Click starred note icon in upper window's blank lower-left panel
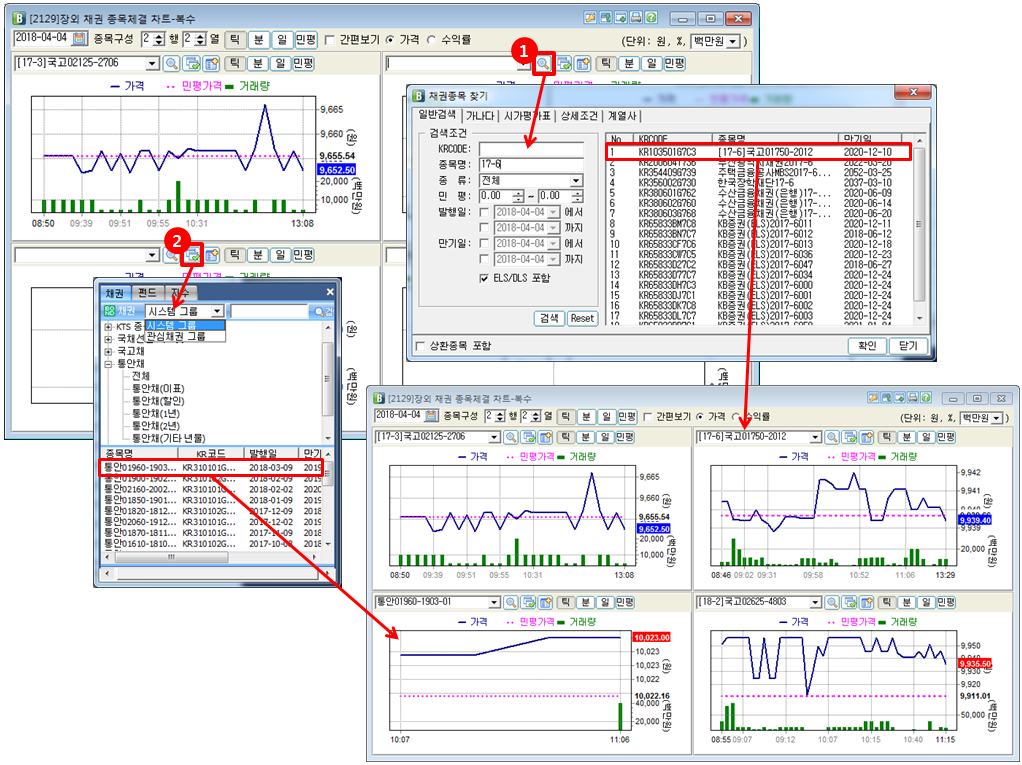The height and width of the screenshot is (765, 1022). pos(212,255)
